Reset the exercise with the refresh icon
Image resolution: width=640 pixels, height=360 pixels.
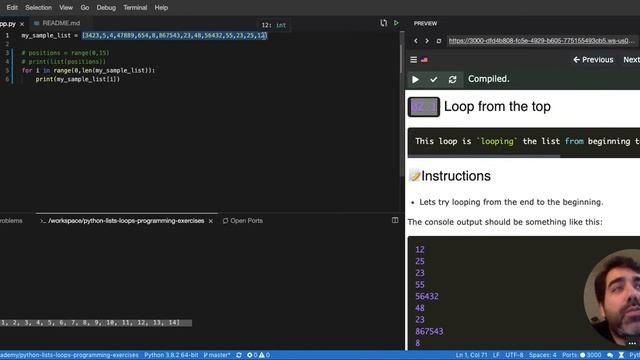452,79
